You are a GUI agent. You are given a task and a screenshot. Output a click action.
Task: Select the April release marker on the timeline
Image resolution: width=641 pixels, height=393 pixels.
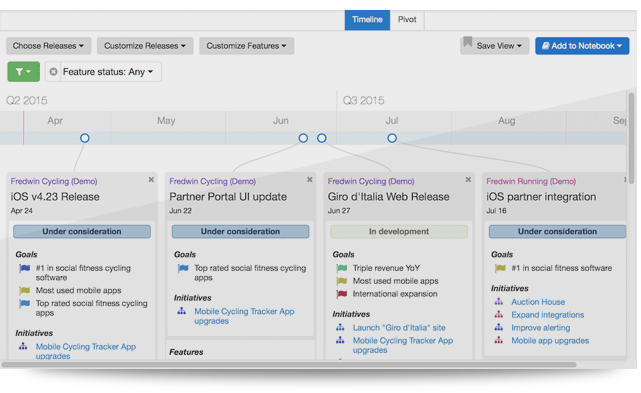[85, 138]
